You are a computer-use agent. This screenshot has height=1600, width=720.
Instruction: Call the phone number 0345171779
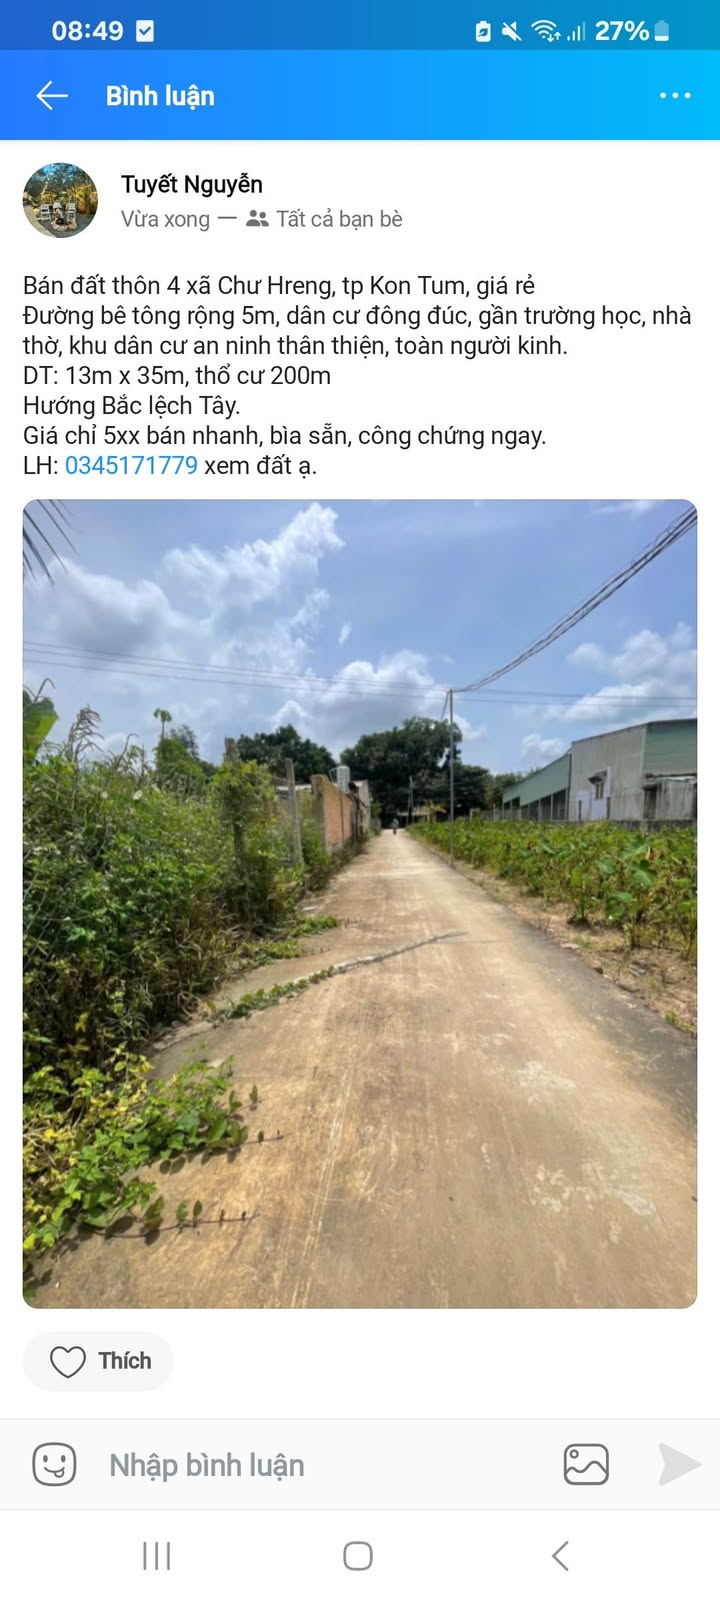[131, 465]
